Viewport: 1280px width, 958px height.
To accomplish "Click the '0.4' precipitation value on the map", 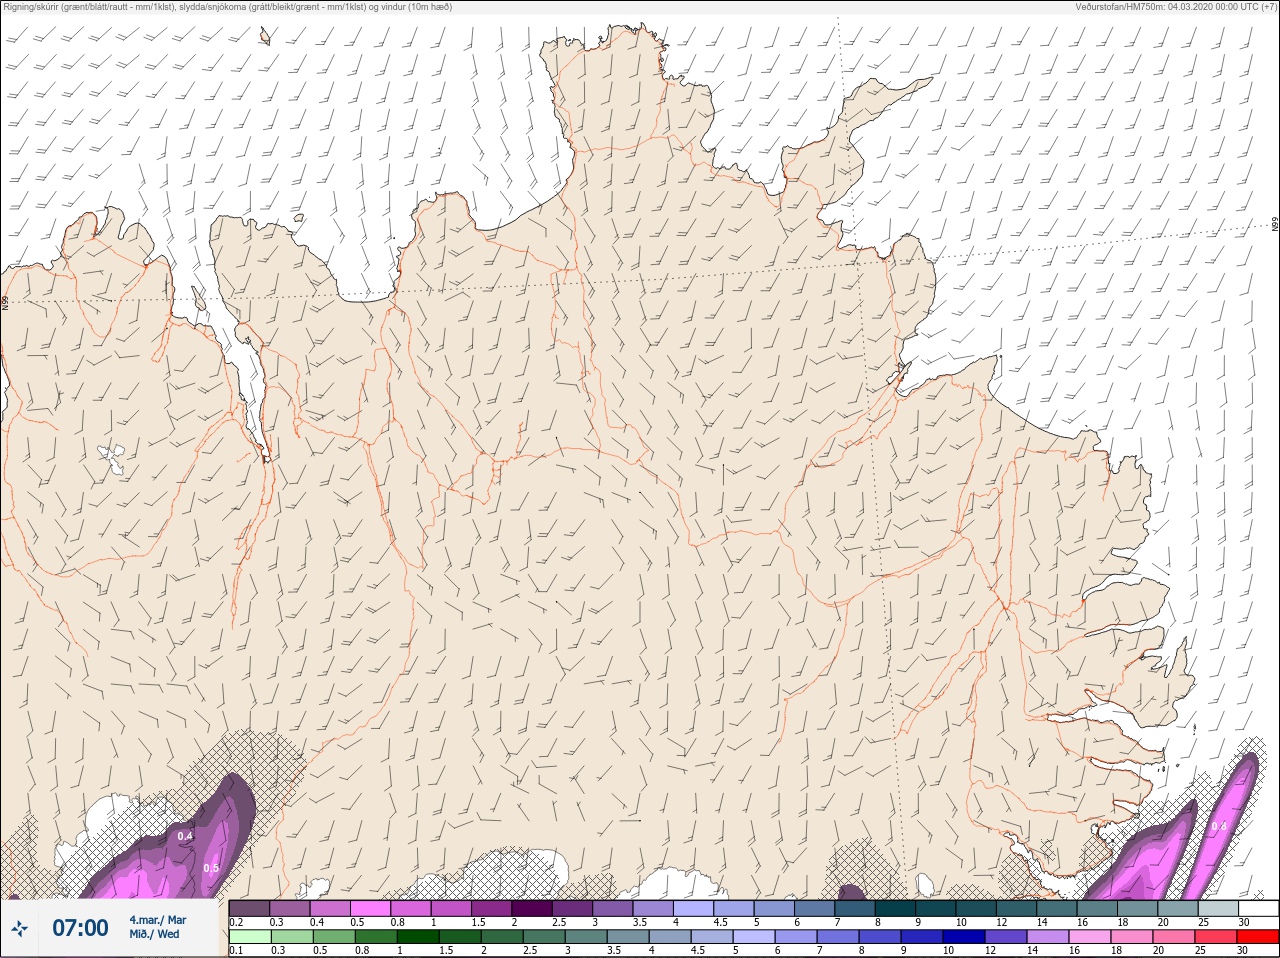I will (x=185, y=836).
